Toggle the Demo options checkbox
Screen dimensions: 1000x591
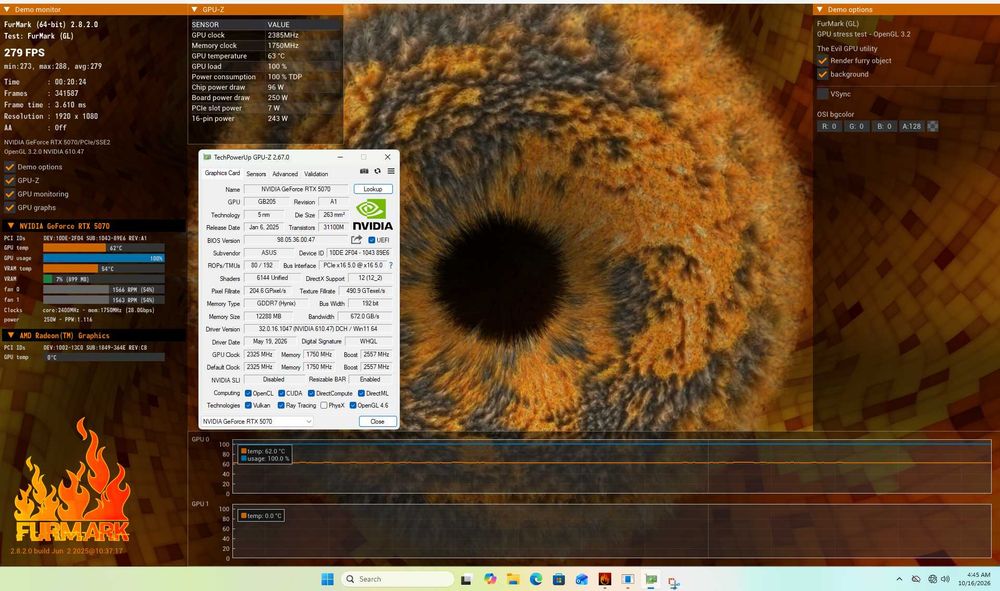10,166
